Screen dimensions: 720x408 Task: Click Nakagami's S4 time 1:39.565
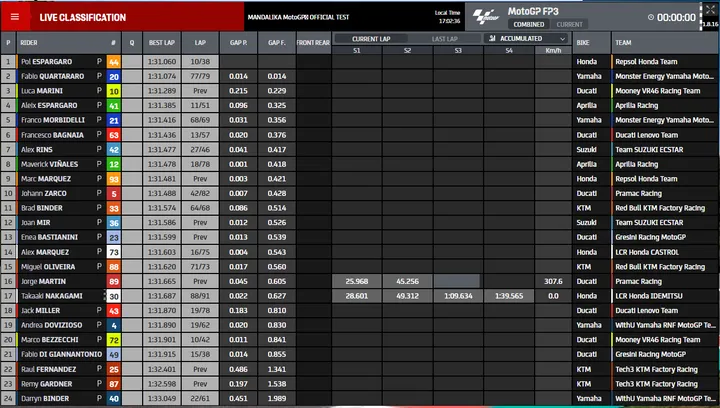pos(509,296)
